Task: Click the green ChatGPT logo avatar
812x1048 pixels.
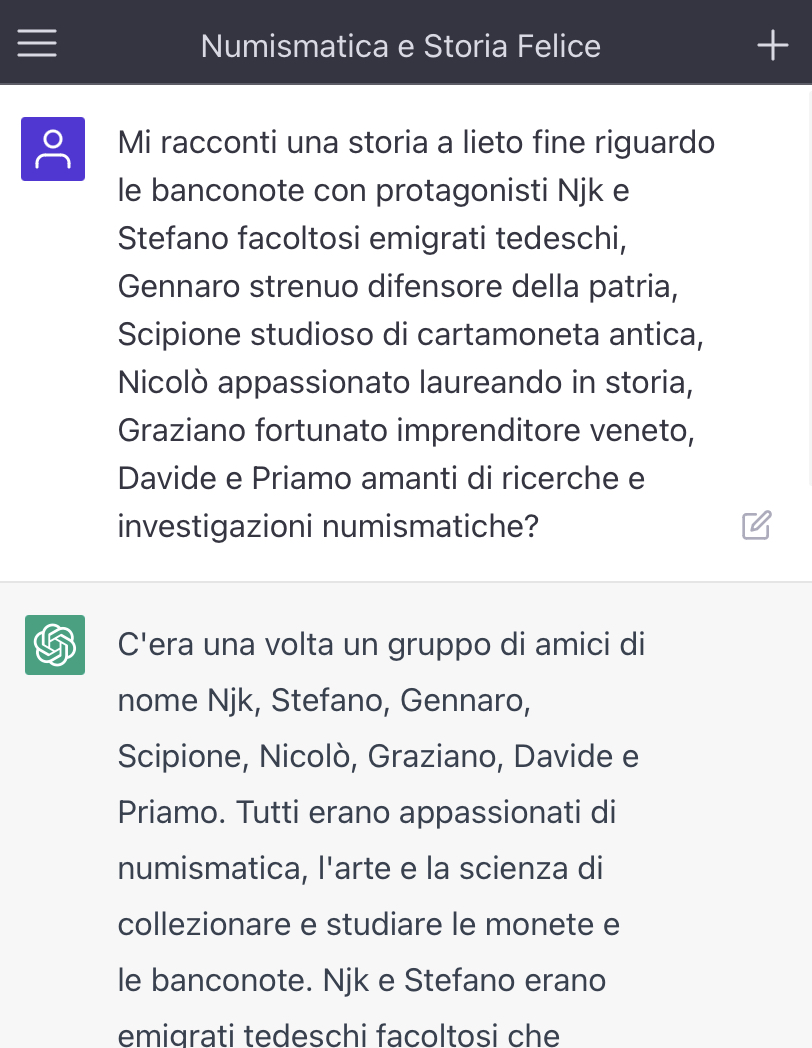Action: pos(55,645)
